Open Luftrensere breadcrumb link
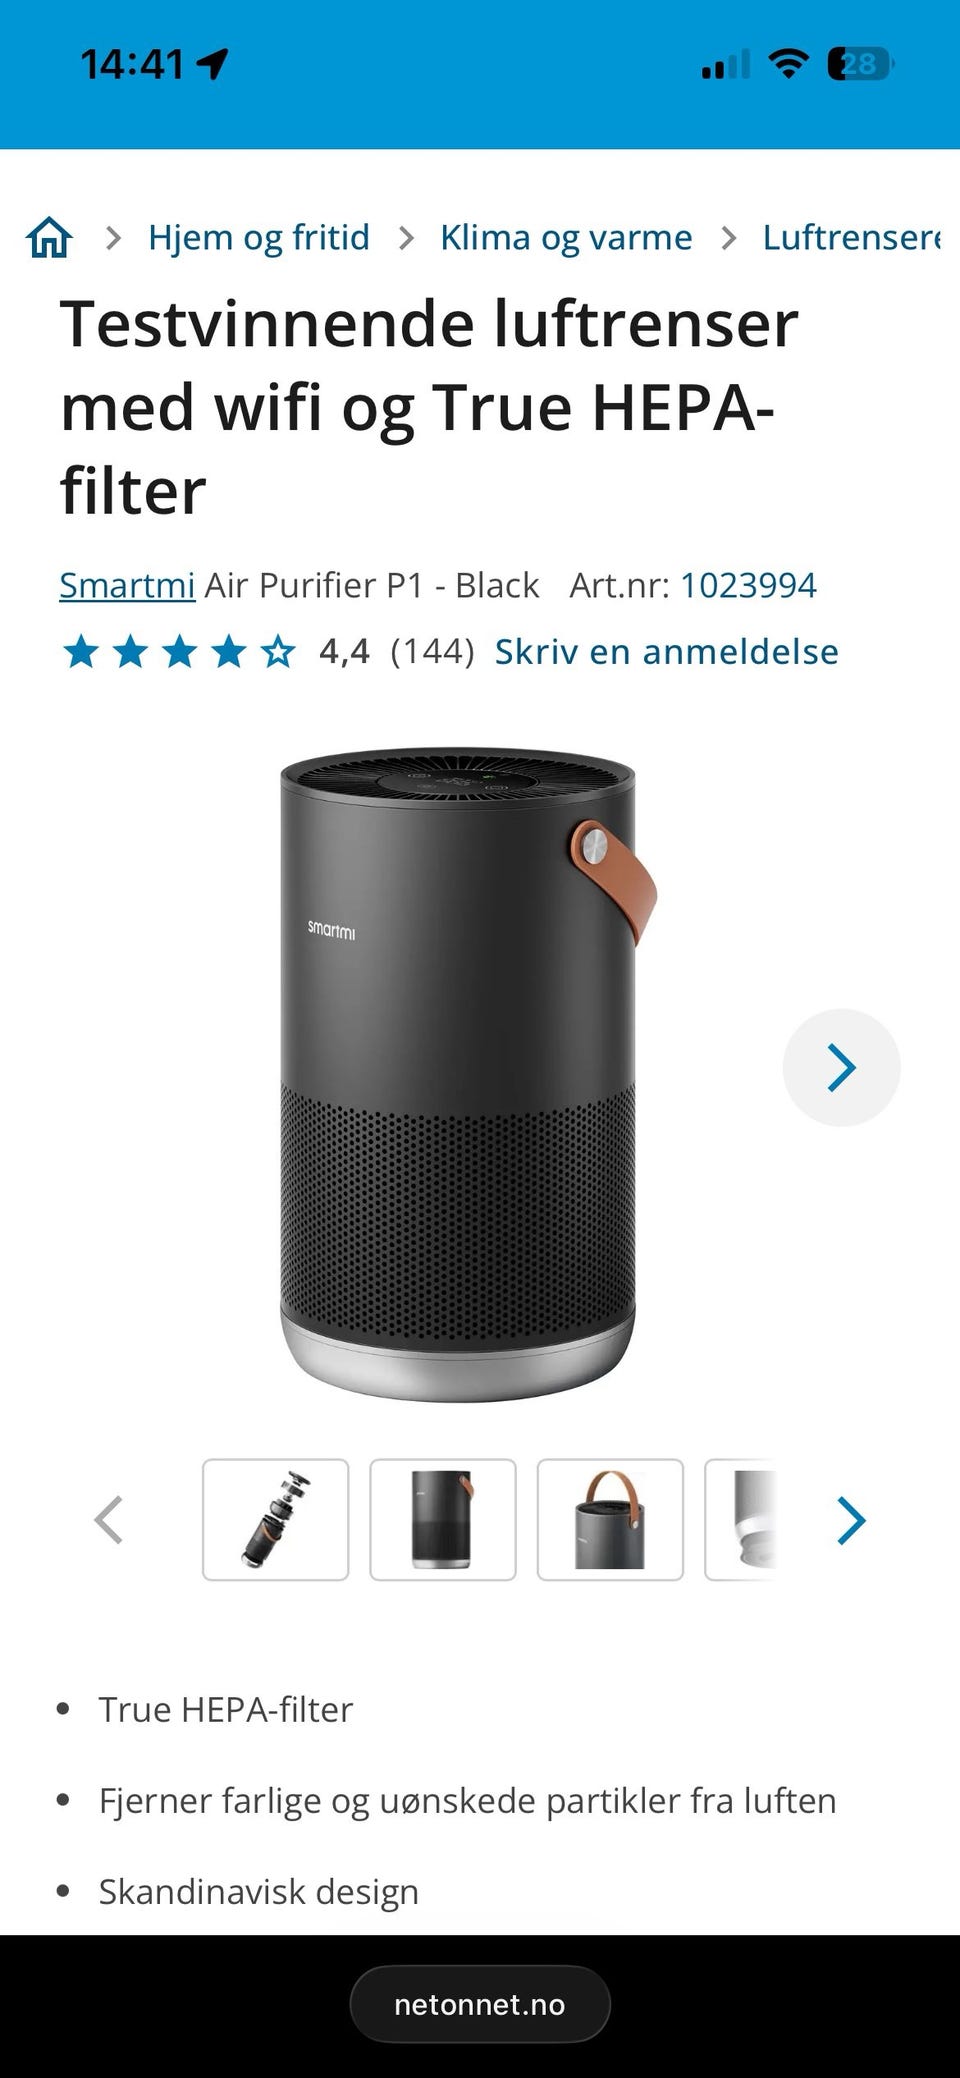The image size is (960, 2078). (852, 237)
